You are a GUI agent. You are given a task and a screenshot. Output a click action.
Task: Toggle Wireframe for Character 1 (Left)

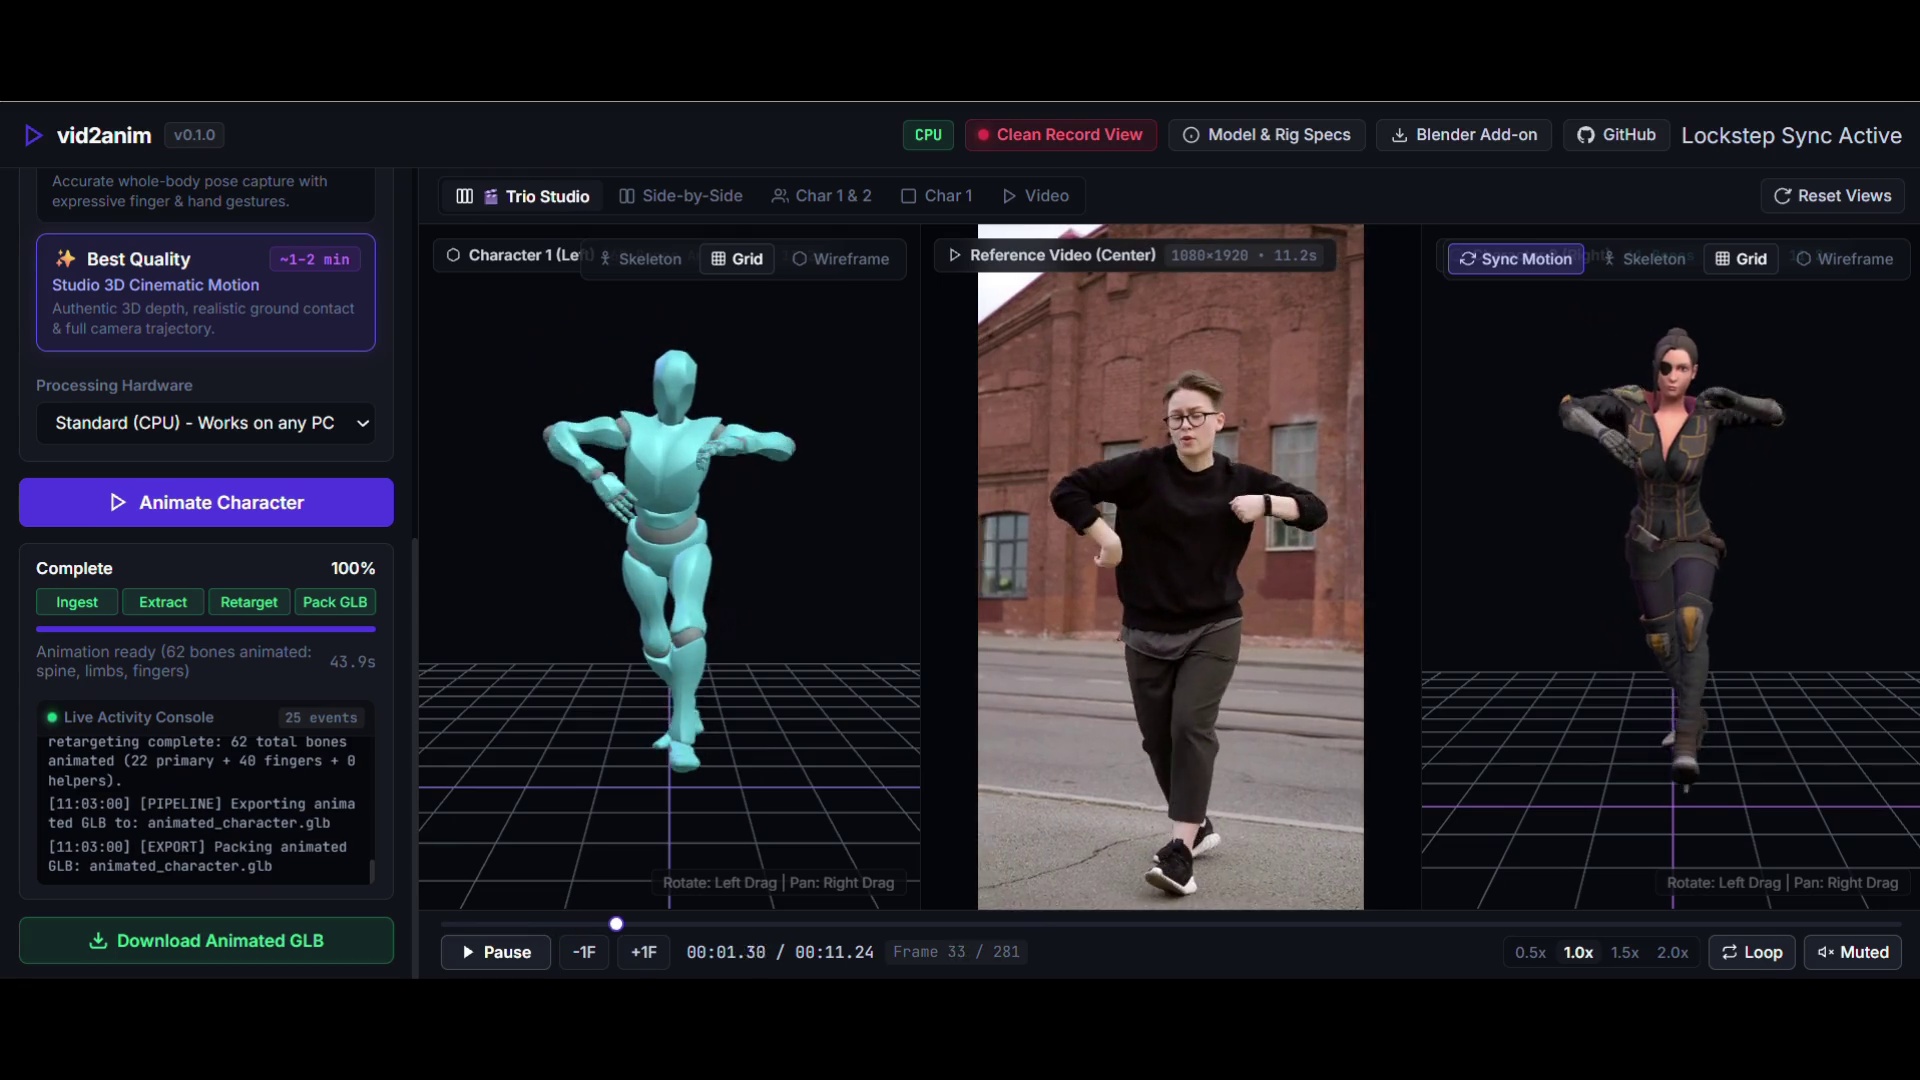click(840, 259)
